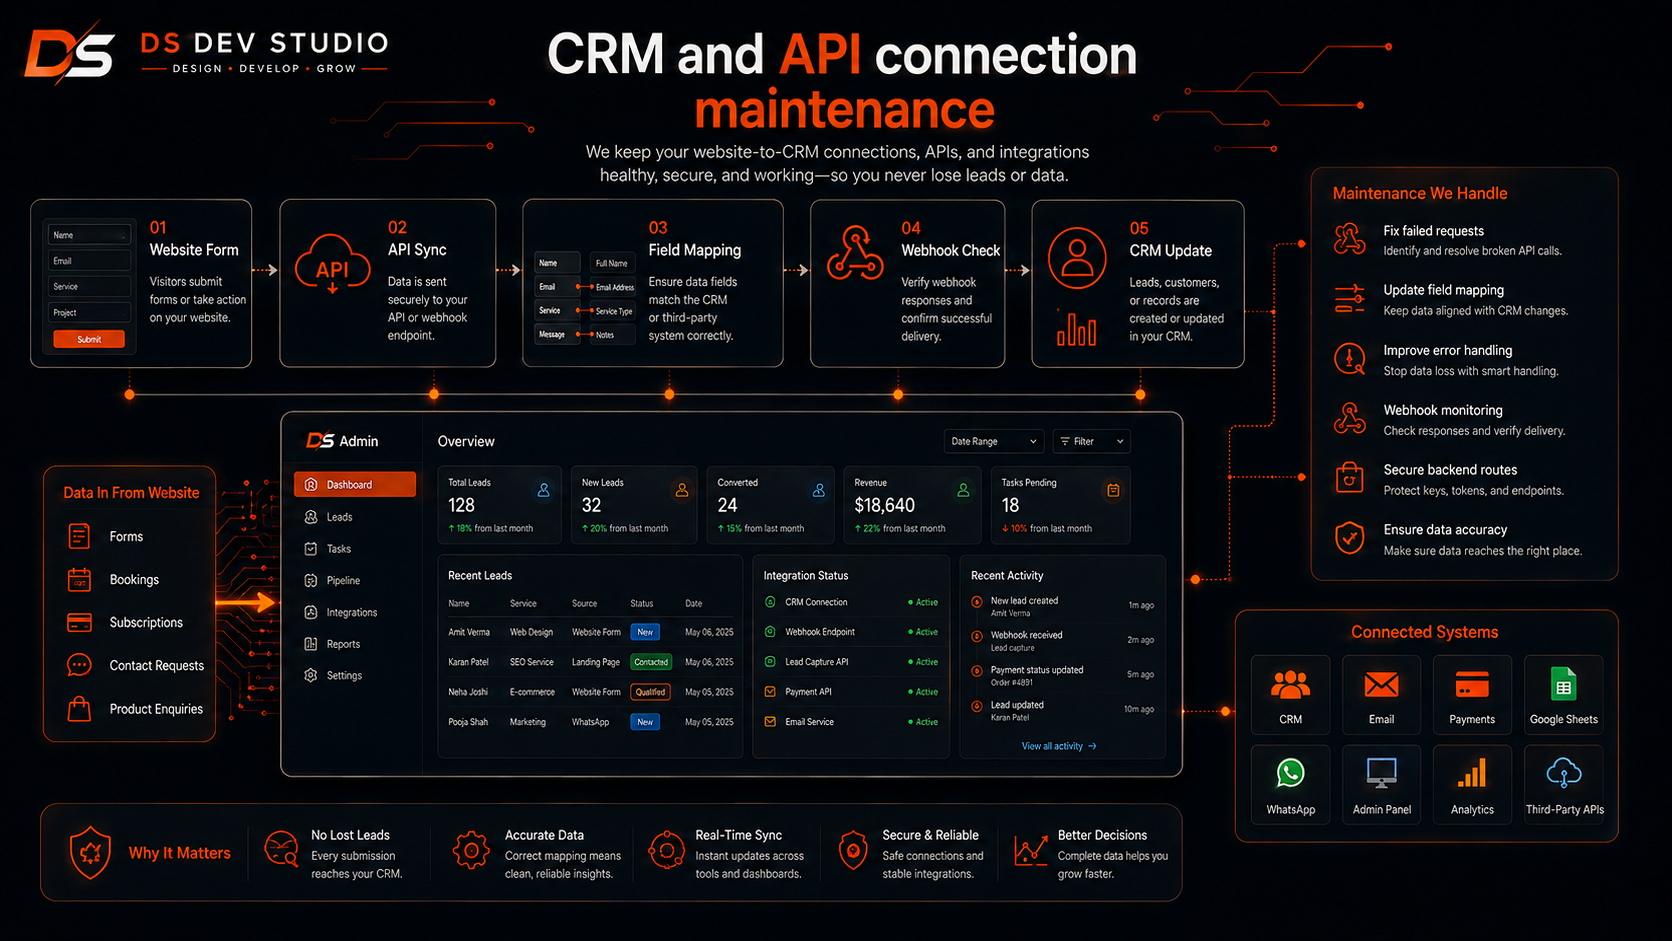Click the Qualified status badge for Neha Joshi
The height and width of the screenshot is (941, 1672).
(651, 692)
